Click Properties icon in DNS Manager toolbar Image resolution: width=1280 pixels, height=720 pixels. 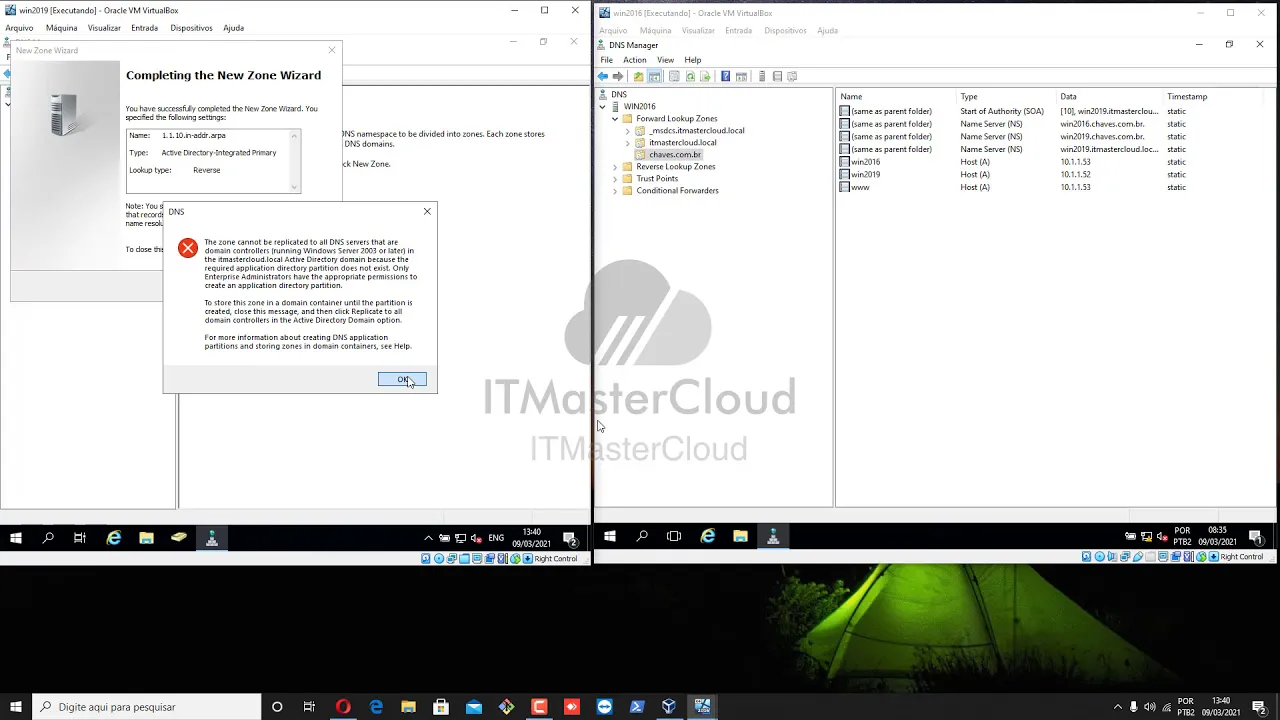click(x=674, y=77)
